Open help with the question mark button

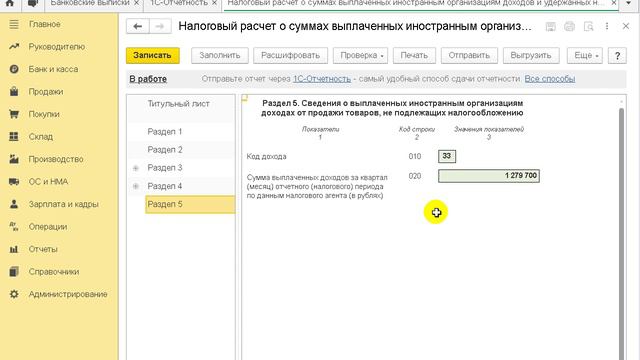pos(617,56)
